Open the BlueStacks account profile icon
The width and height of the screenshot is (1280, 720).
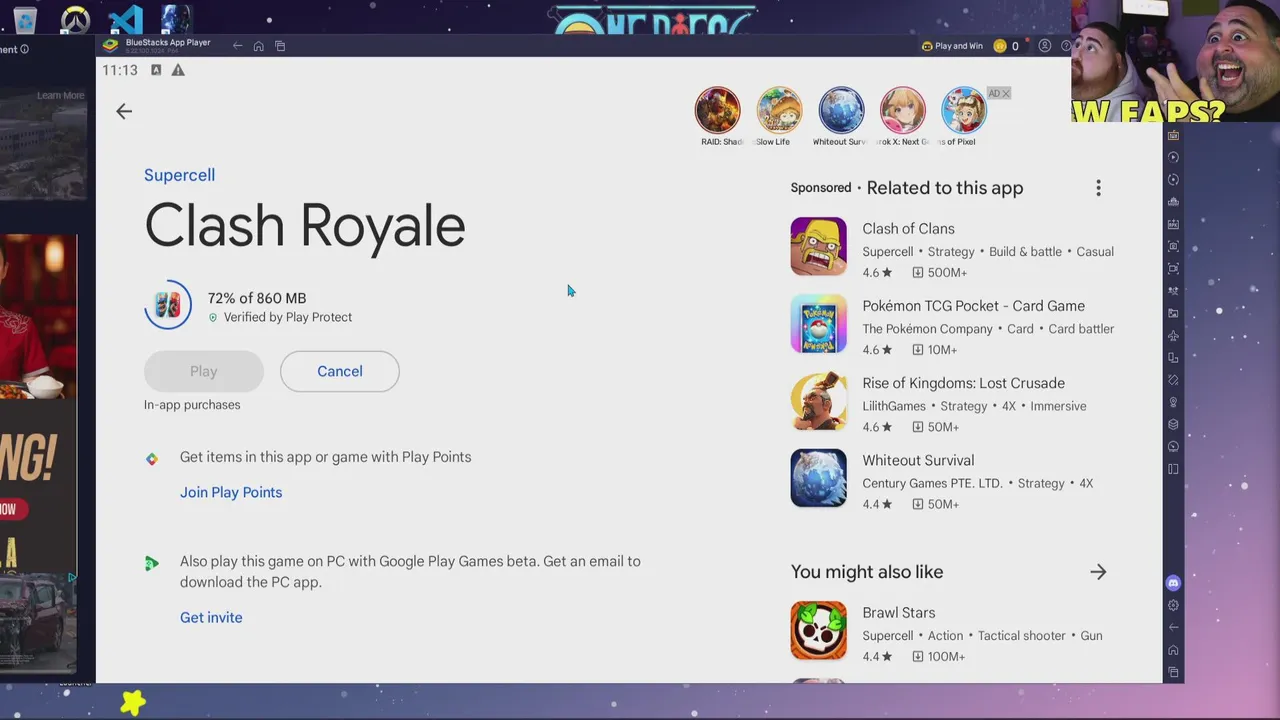pyautogui.click(x=1044, y=46)
